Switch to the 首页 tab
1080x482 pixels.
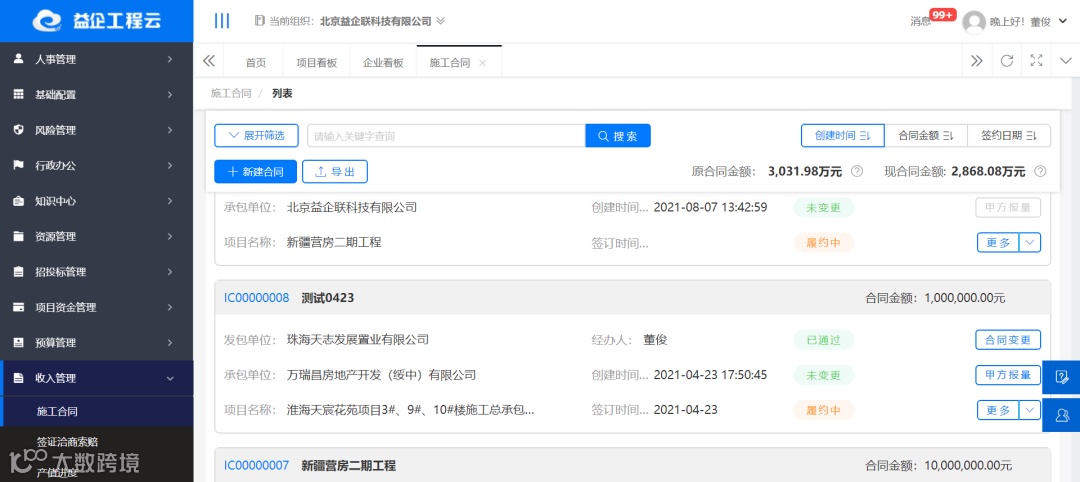coord(256,63)
